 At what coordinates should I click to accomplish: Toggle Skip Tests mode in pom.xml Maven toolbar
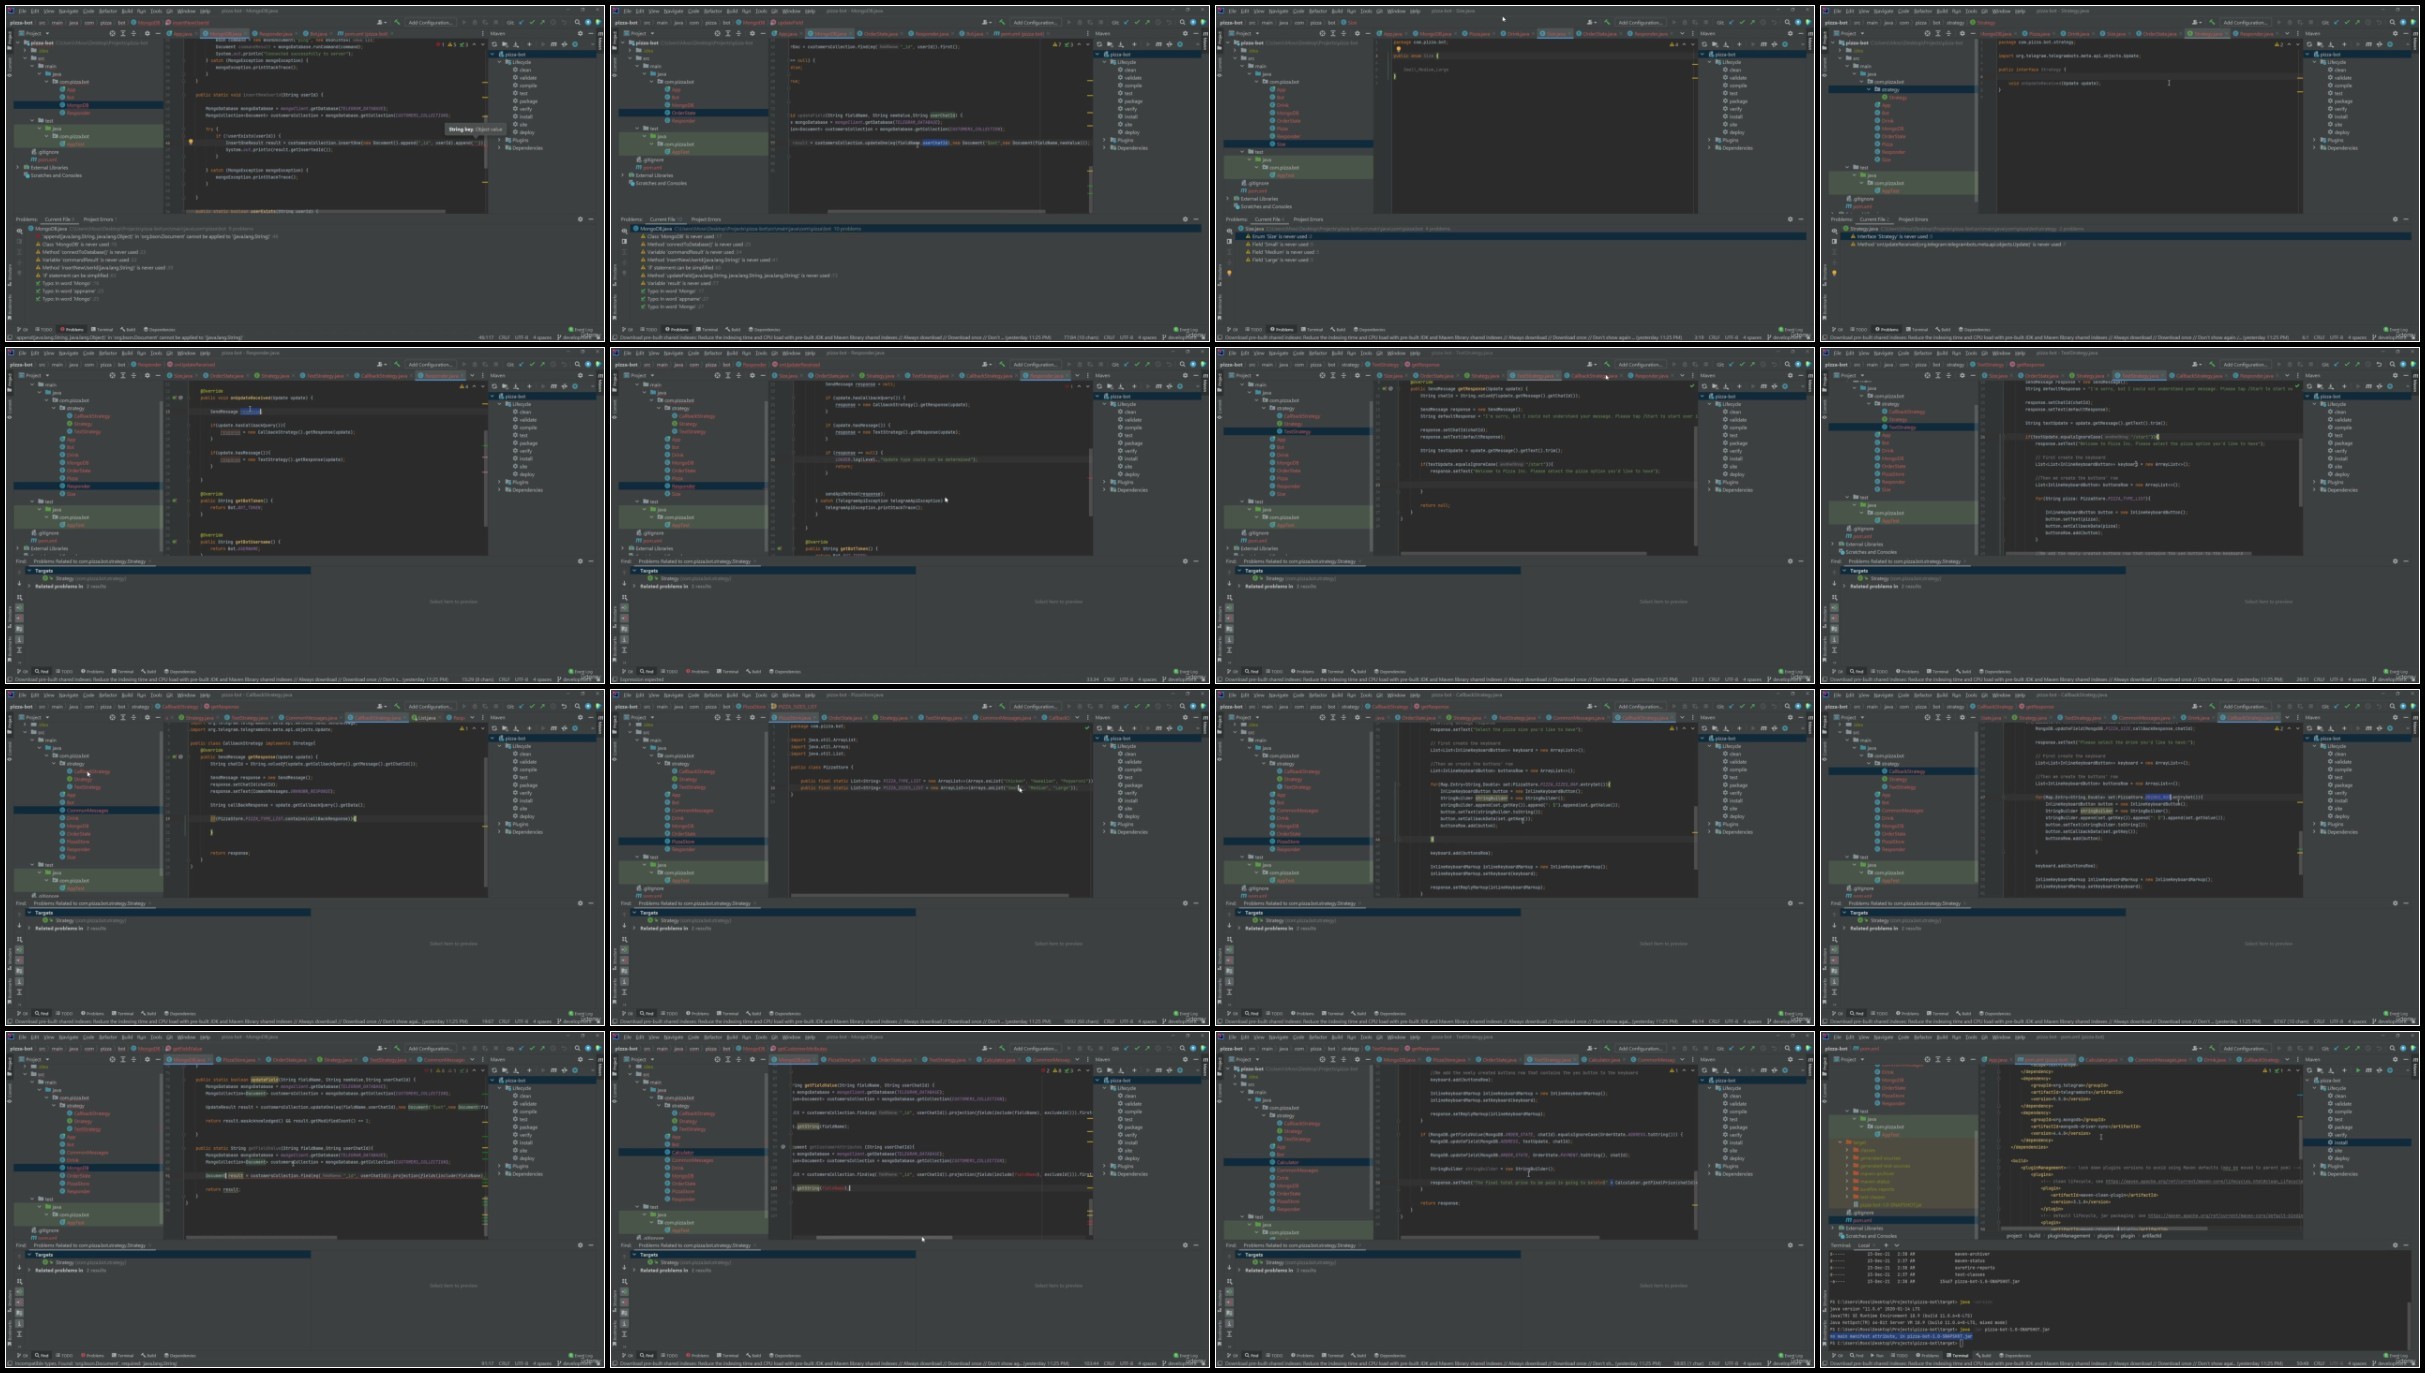pos(2390,1070)
